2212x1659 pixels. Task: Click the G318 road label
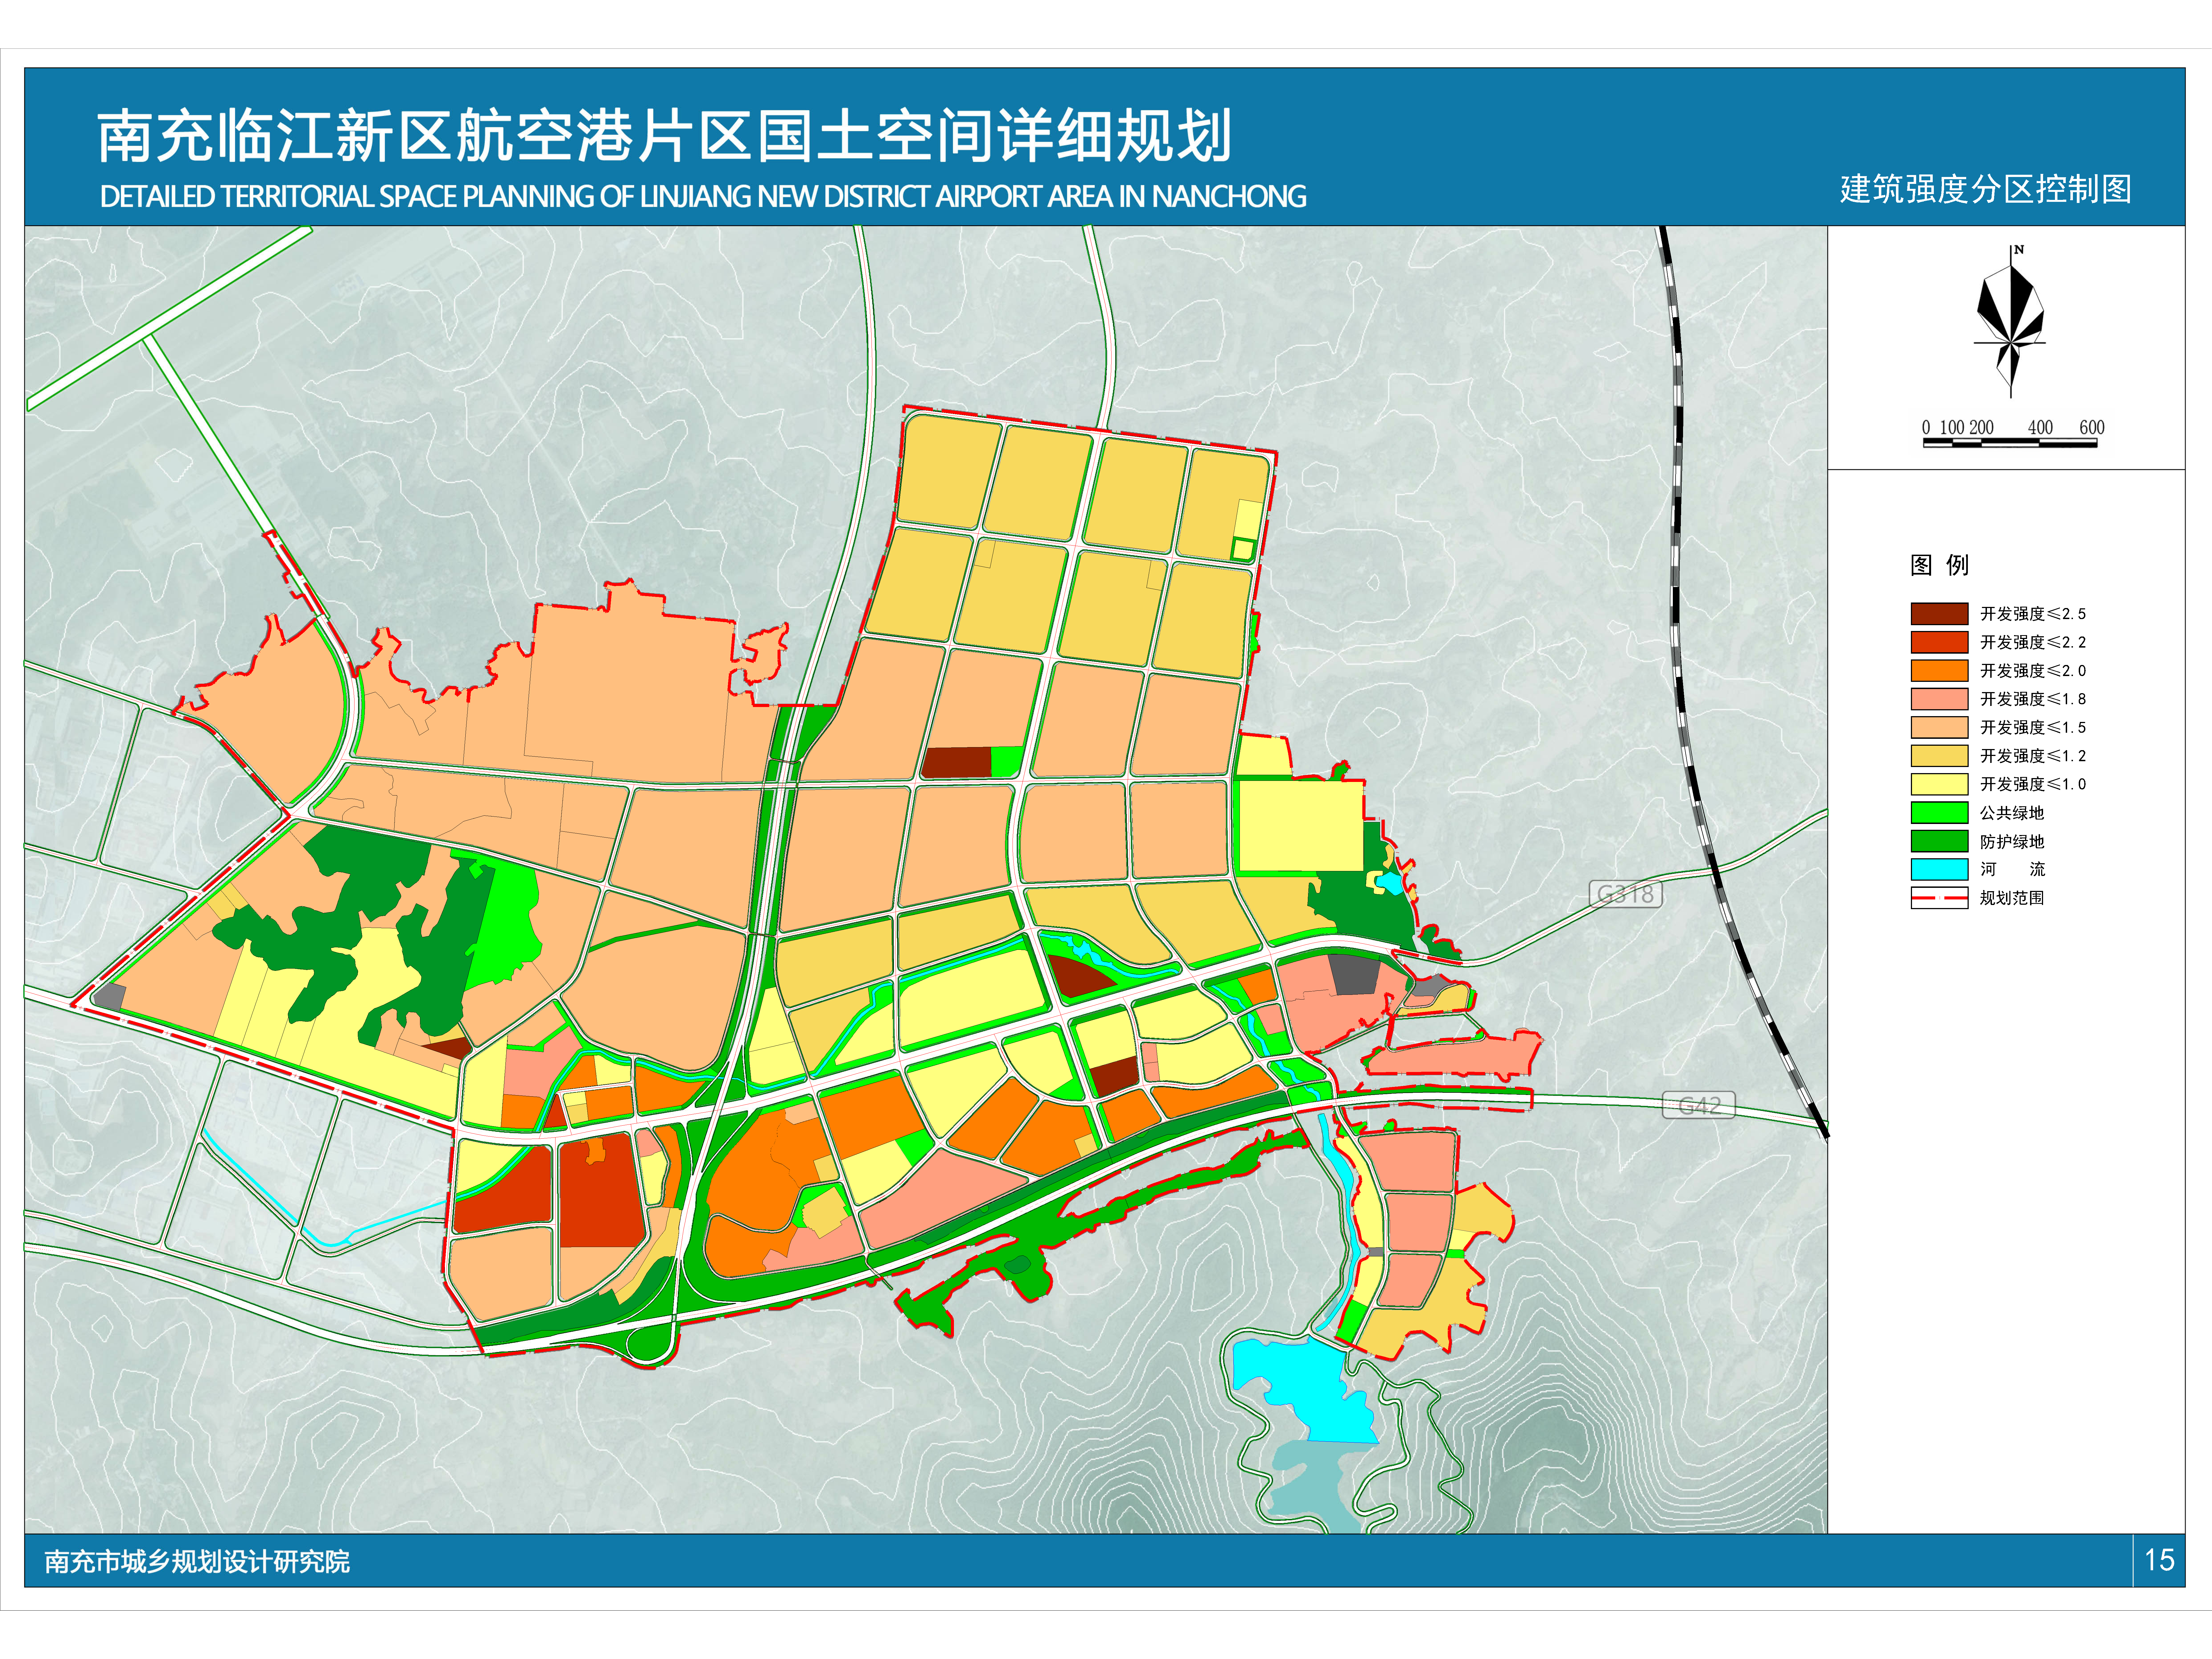(1625, 894)
